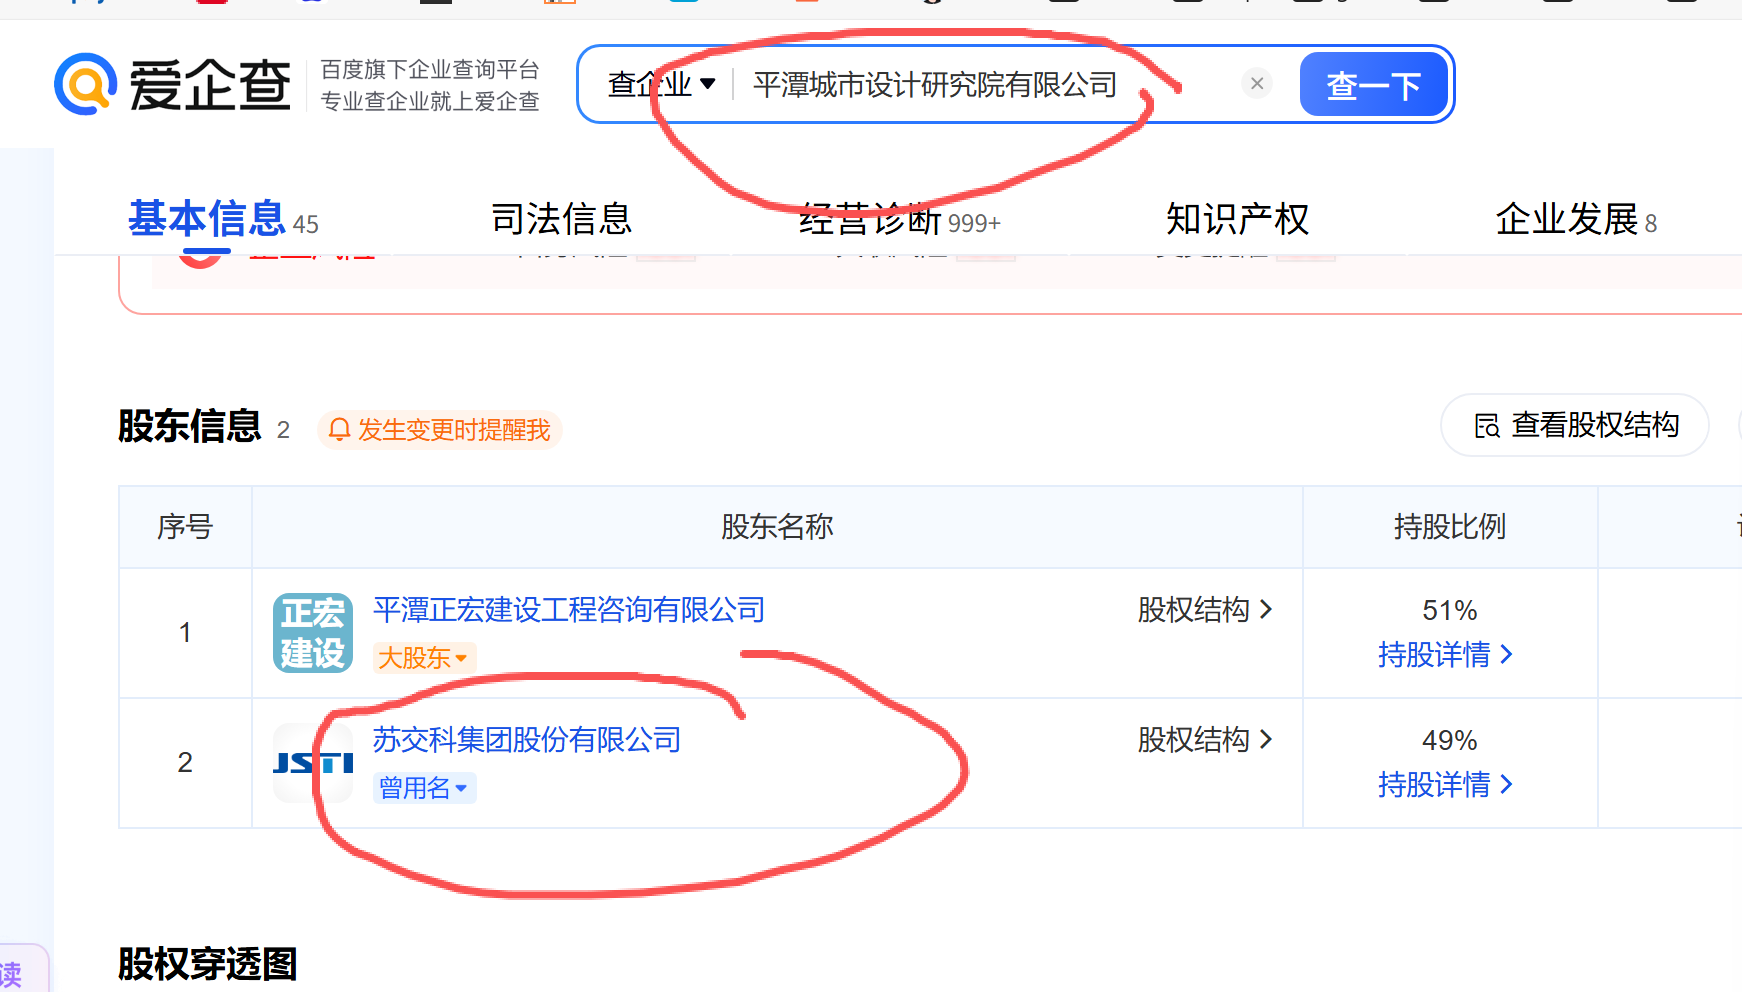The image size is (1742, 992).
Task: Switch to 基本信息 tab
Action: (223, 219)
